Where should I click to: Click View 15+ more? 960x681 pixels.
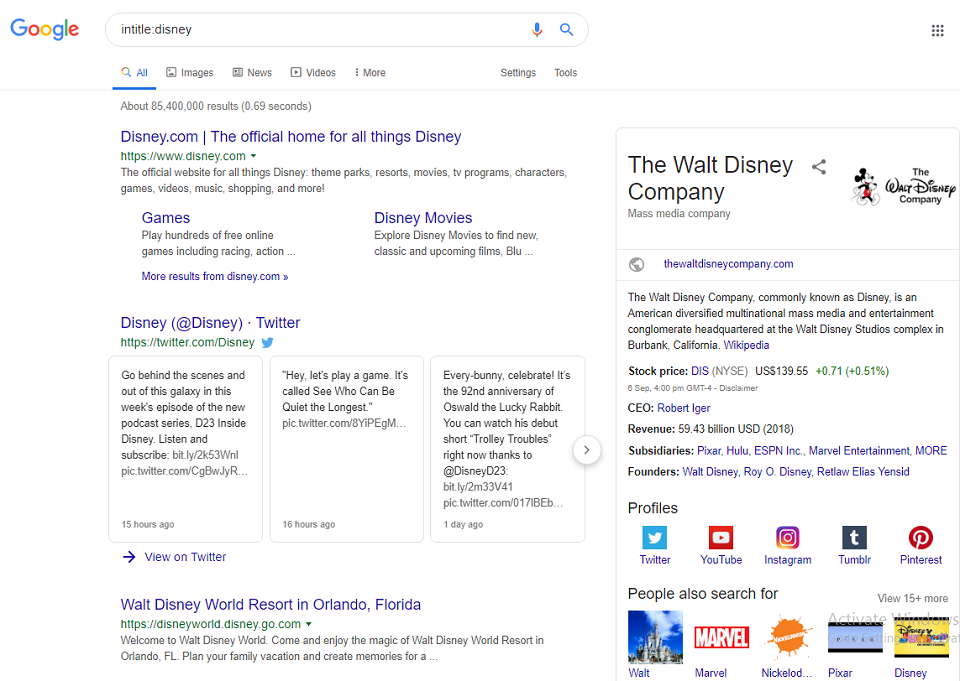(912, 598)
